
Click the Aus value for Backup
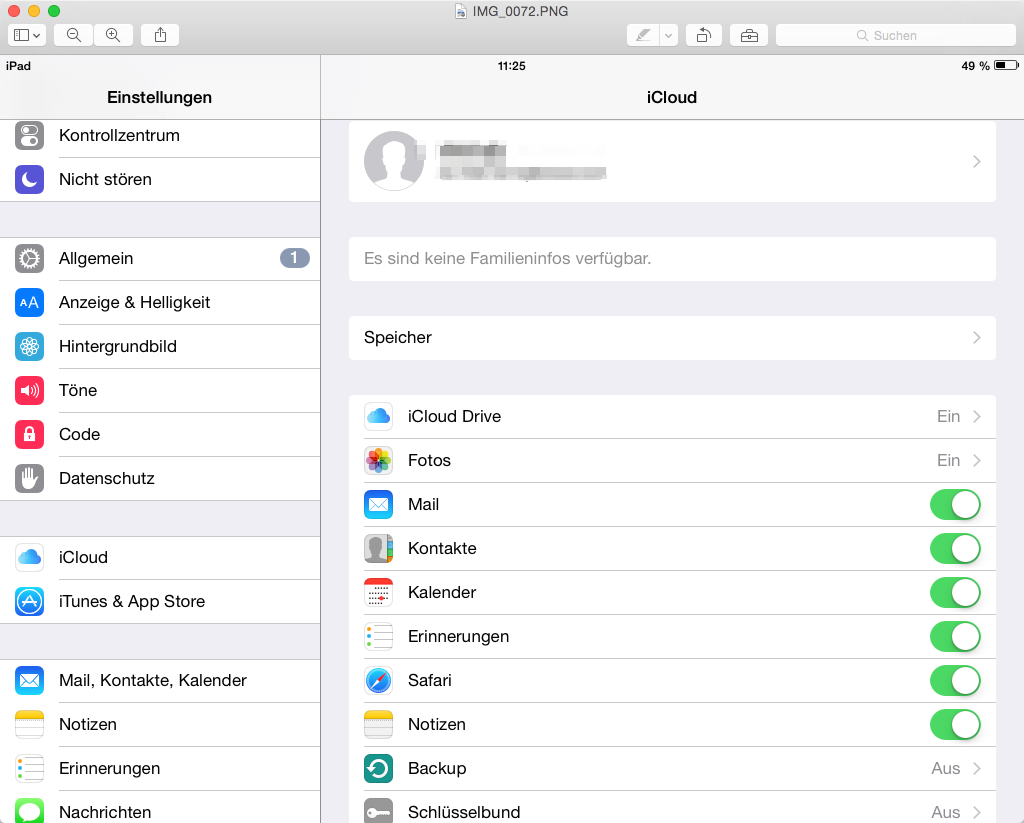pos(946,768)
